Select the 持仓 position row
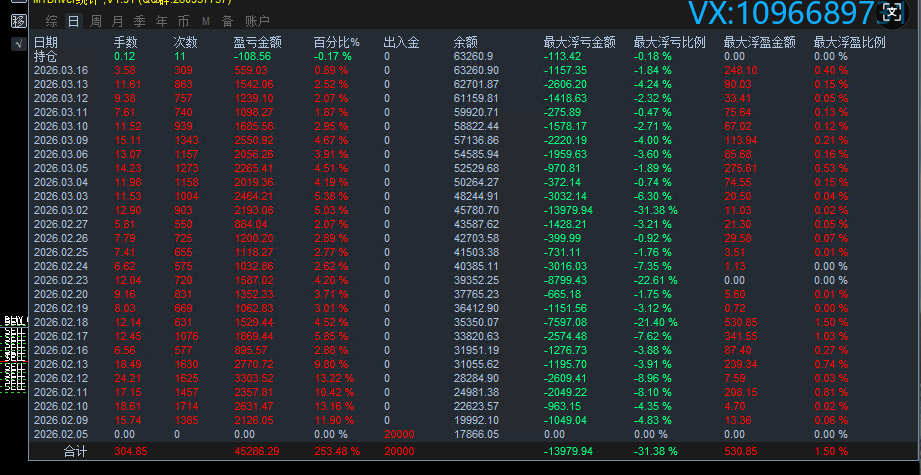The image size is (921, 475). click(46, 56)
